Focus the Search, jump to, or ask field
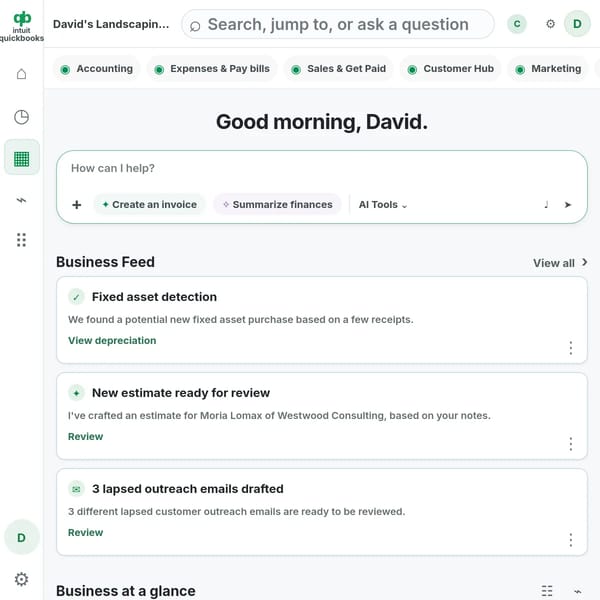The width and height of the screenshot is (600, 600). [x=338, y=24]
